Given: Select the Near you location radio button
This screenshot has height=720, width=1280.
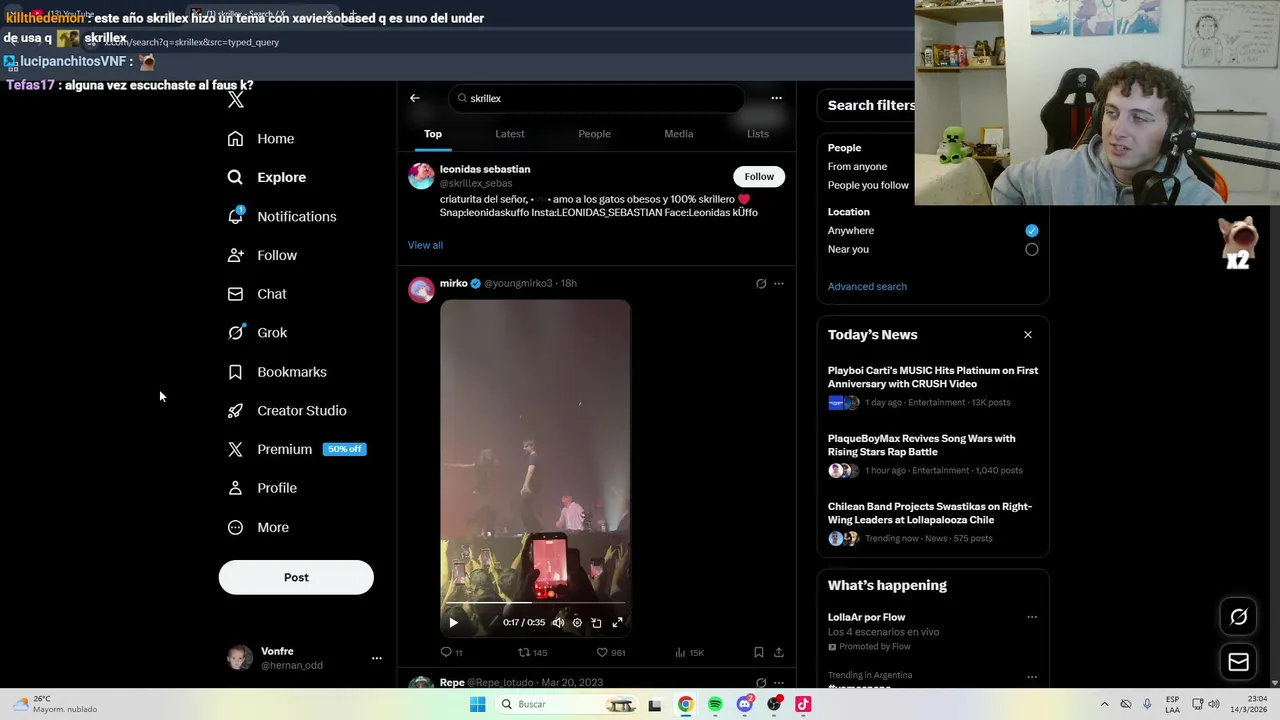Looking at the screenshot, I should tap(1032, 249).
